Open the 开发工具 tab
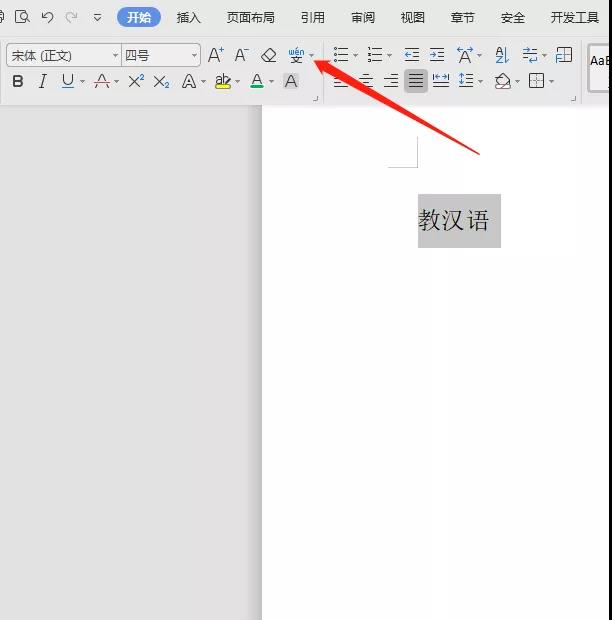The image size is (612, 620). 575,17
